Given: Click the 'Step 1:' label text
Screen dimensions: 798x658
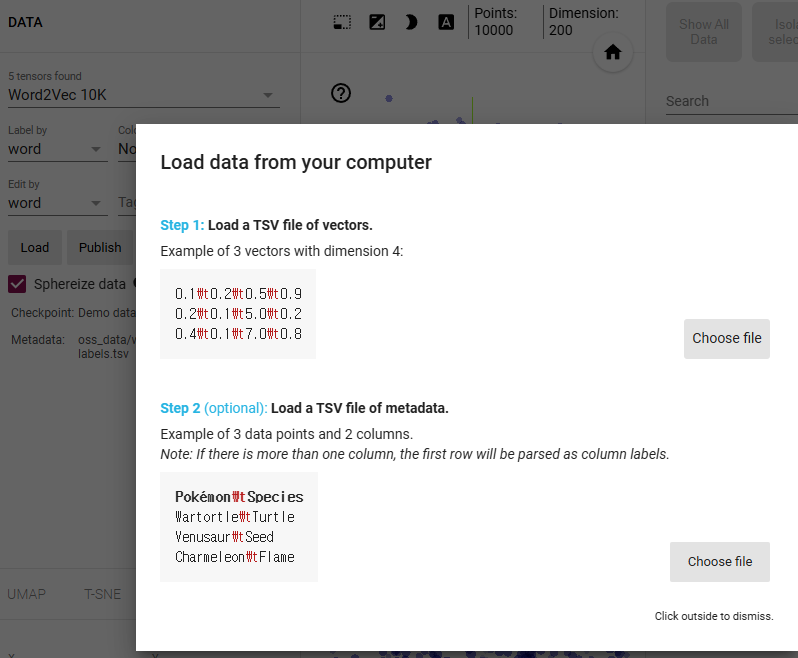Looking at the screenshot, I should coord(182,225).
